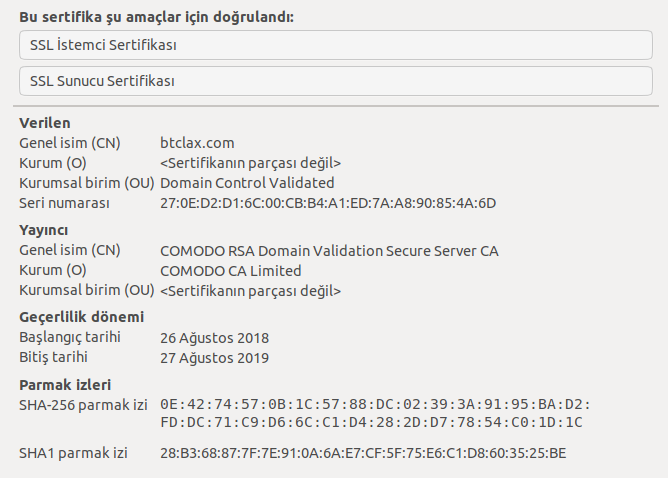Viewport: 668px width, 478px height.
Task: Click the Geçerlilik dönemi heading
Action: pyautogui.click(x=82, y=317)
